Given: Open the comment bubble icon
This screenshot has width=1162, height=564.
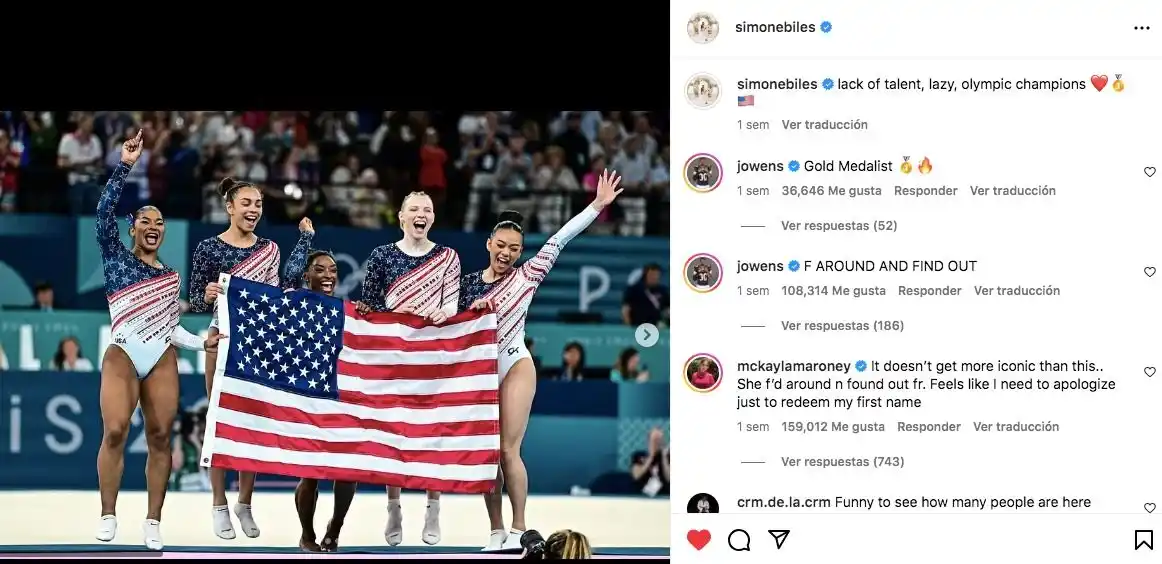Looking at the screenshot, I should (739, 540).
